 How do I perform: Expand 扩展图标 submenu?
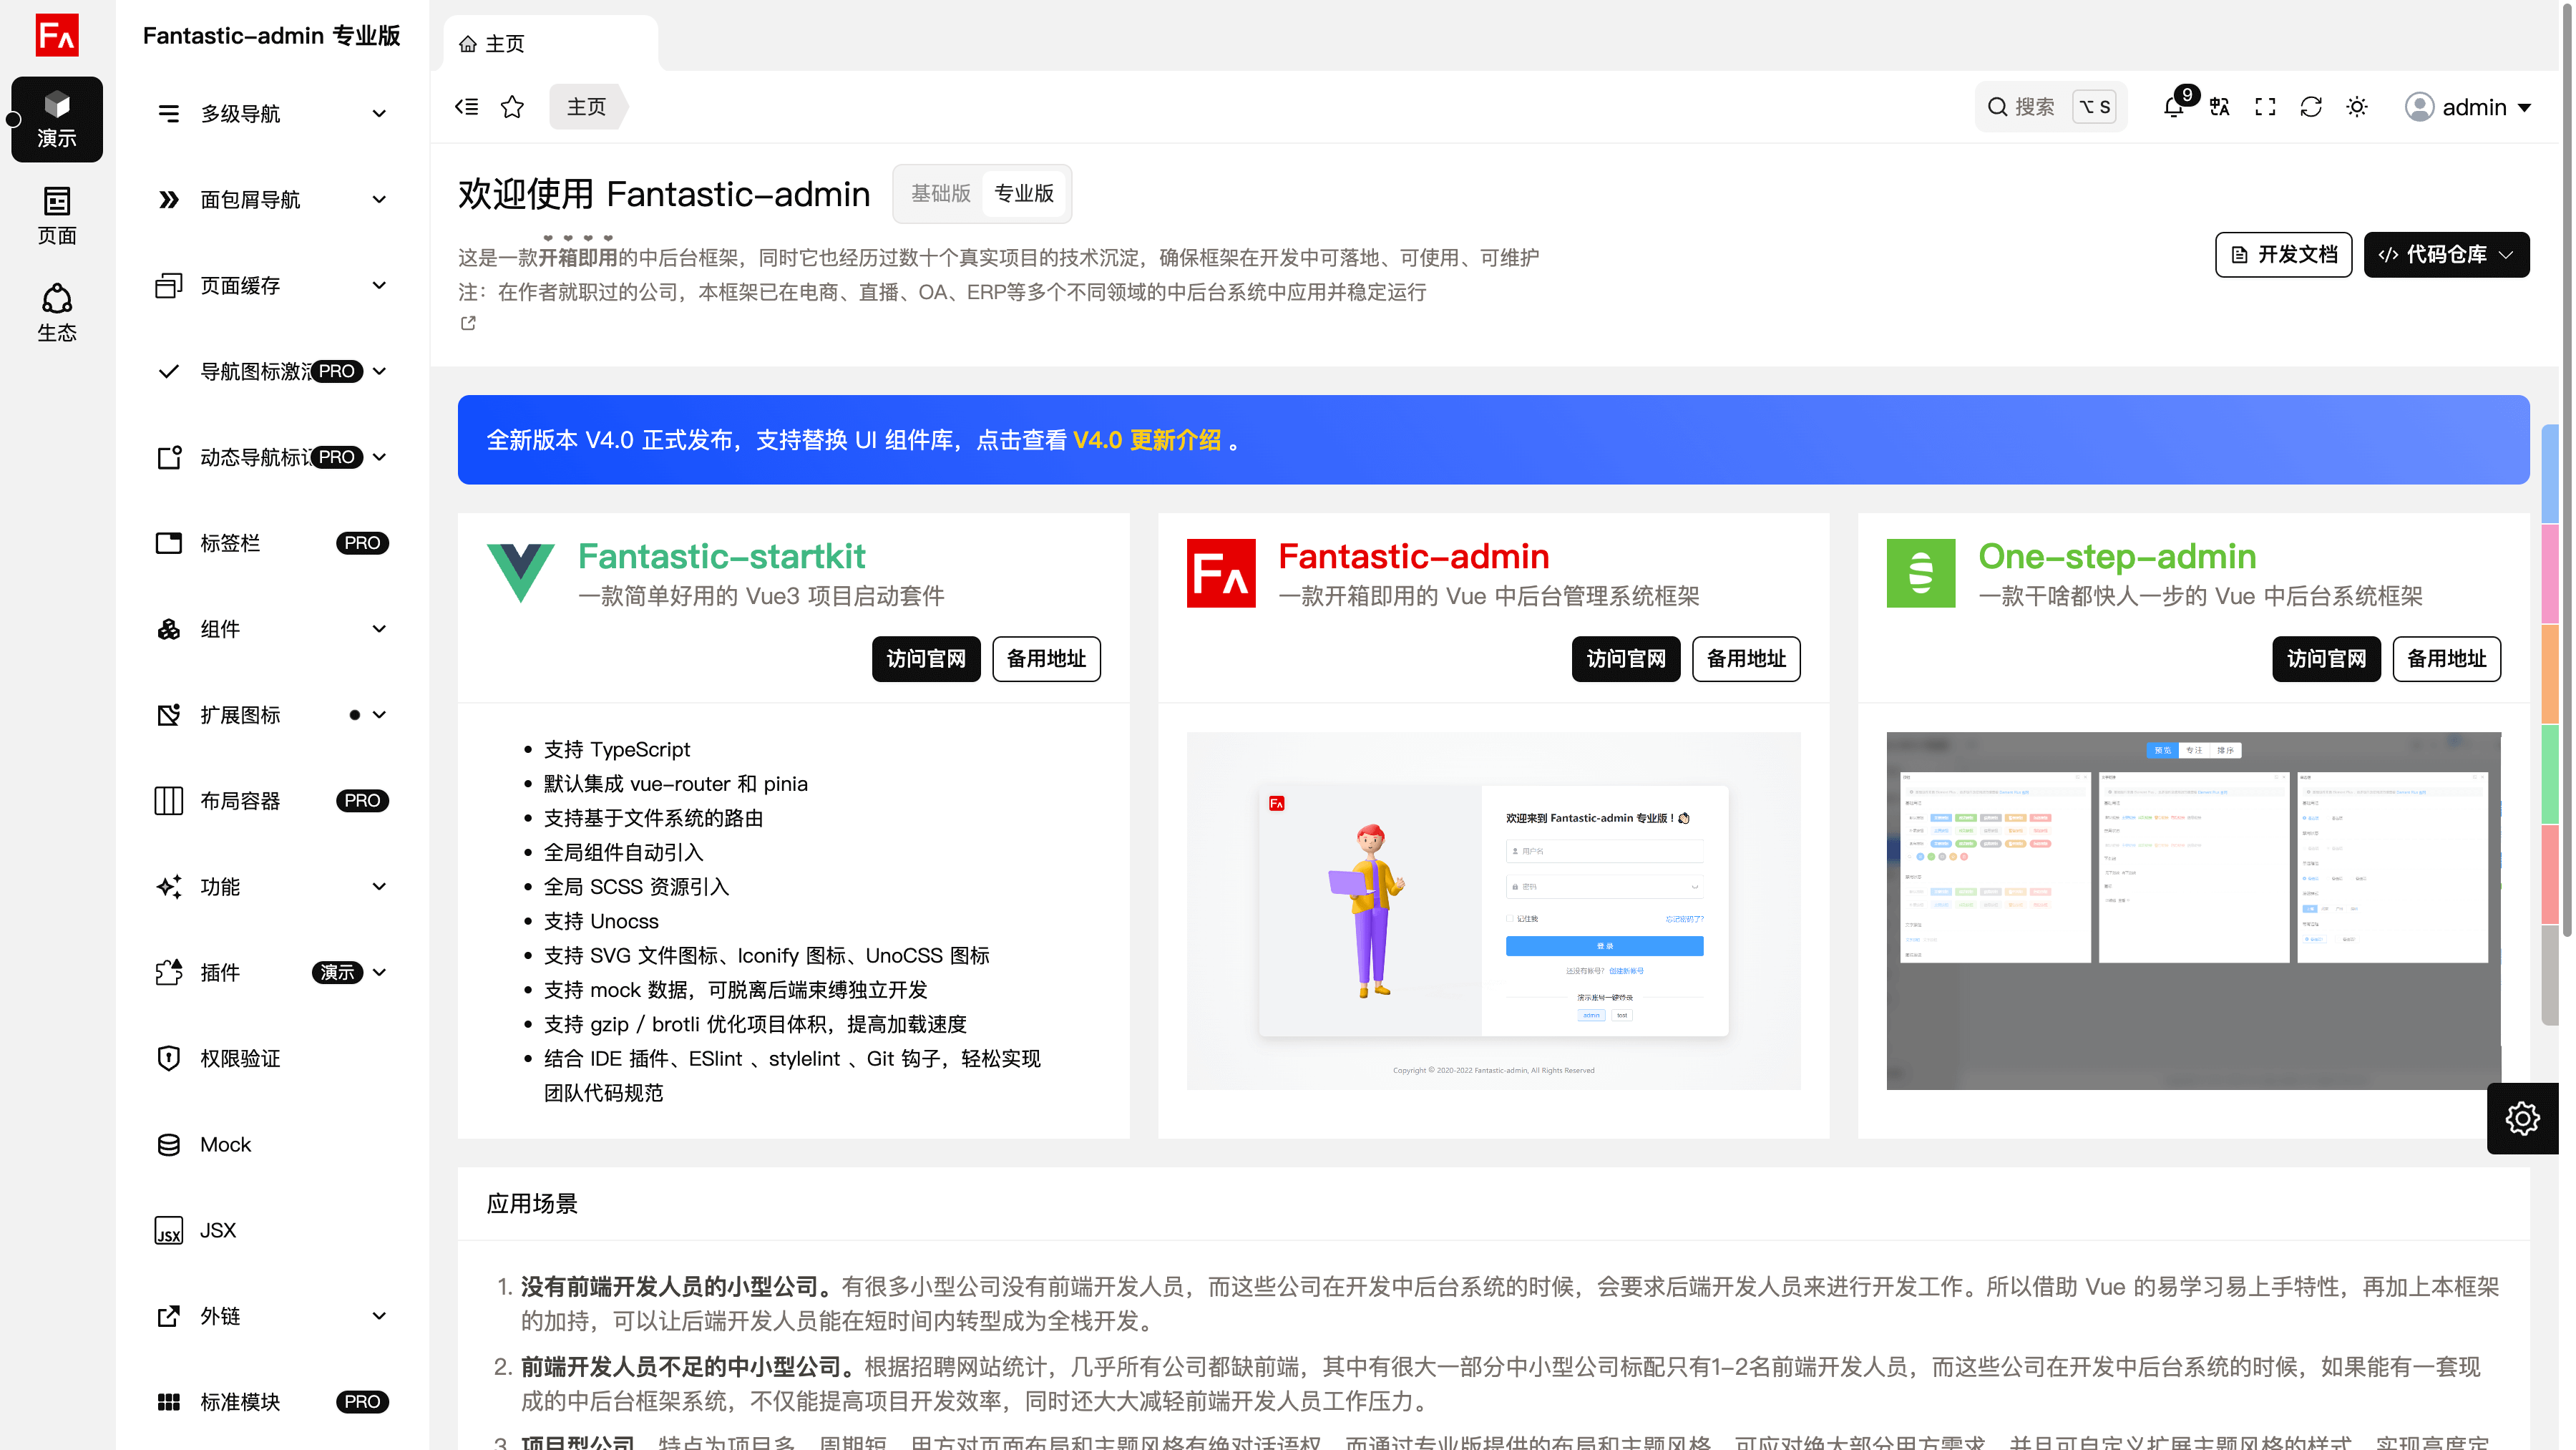272,715
